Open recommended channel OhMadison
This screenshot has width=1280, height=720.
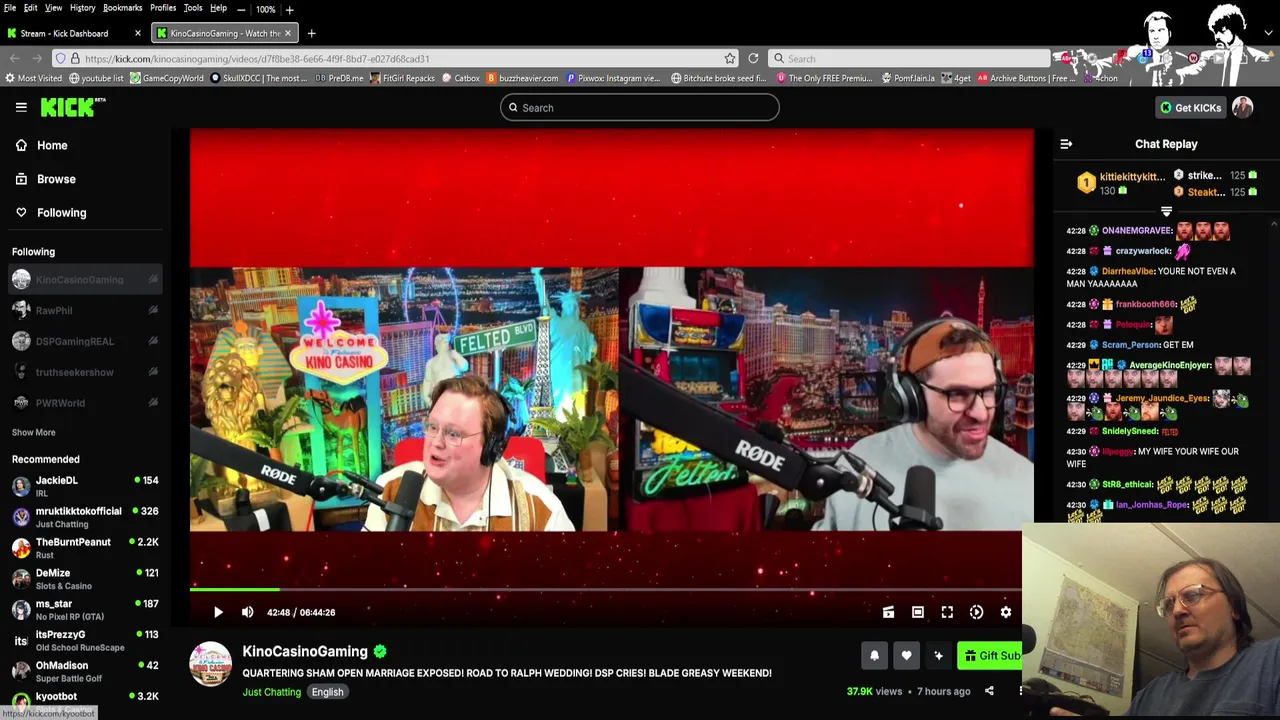pyautogui.click(x=84, y=671)
